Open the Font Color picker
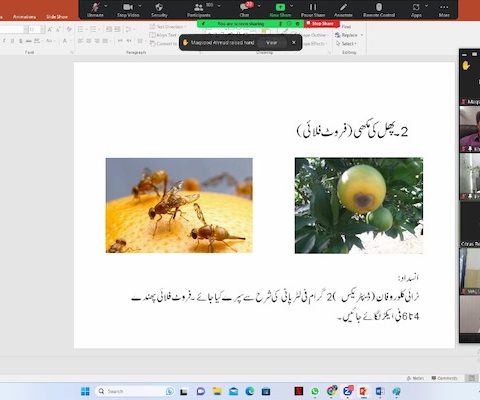The image size is (480, 400). coord(65,41)
